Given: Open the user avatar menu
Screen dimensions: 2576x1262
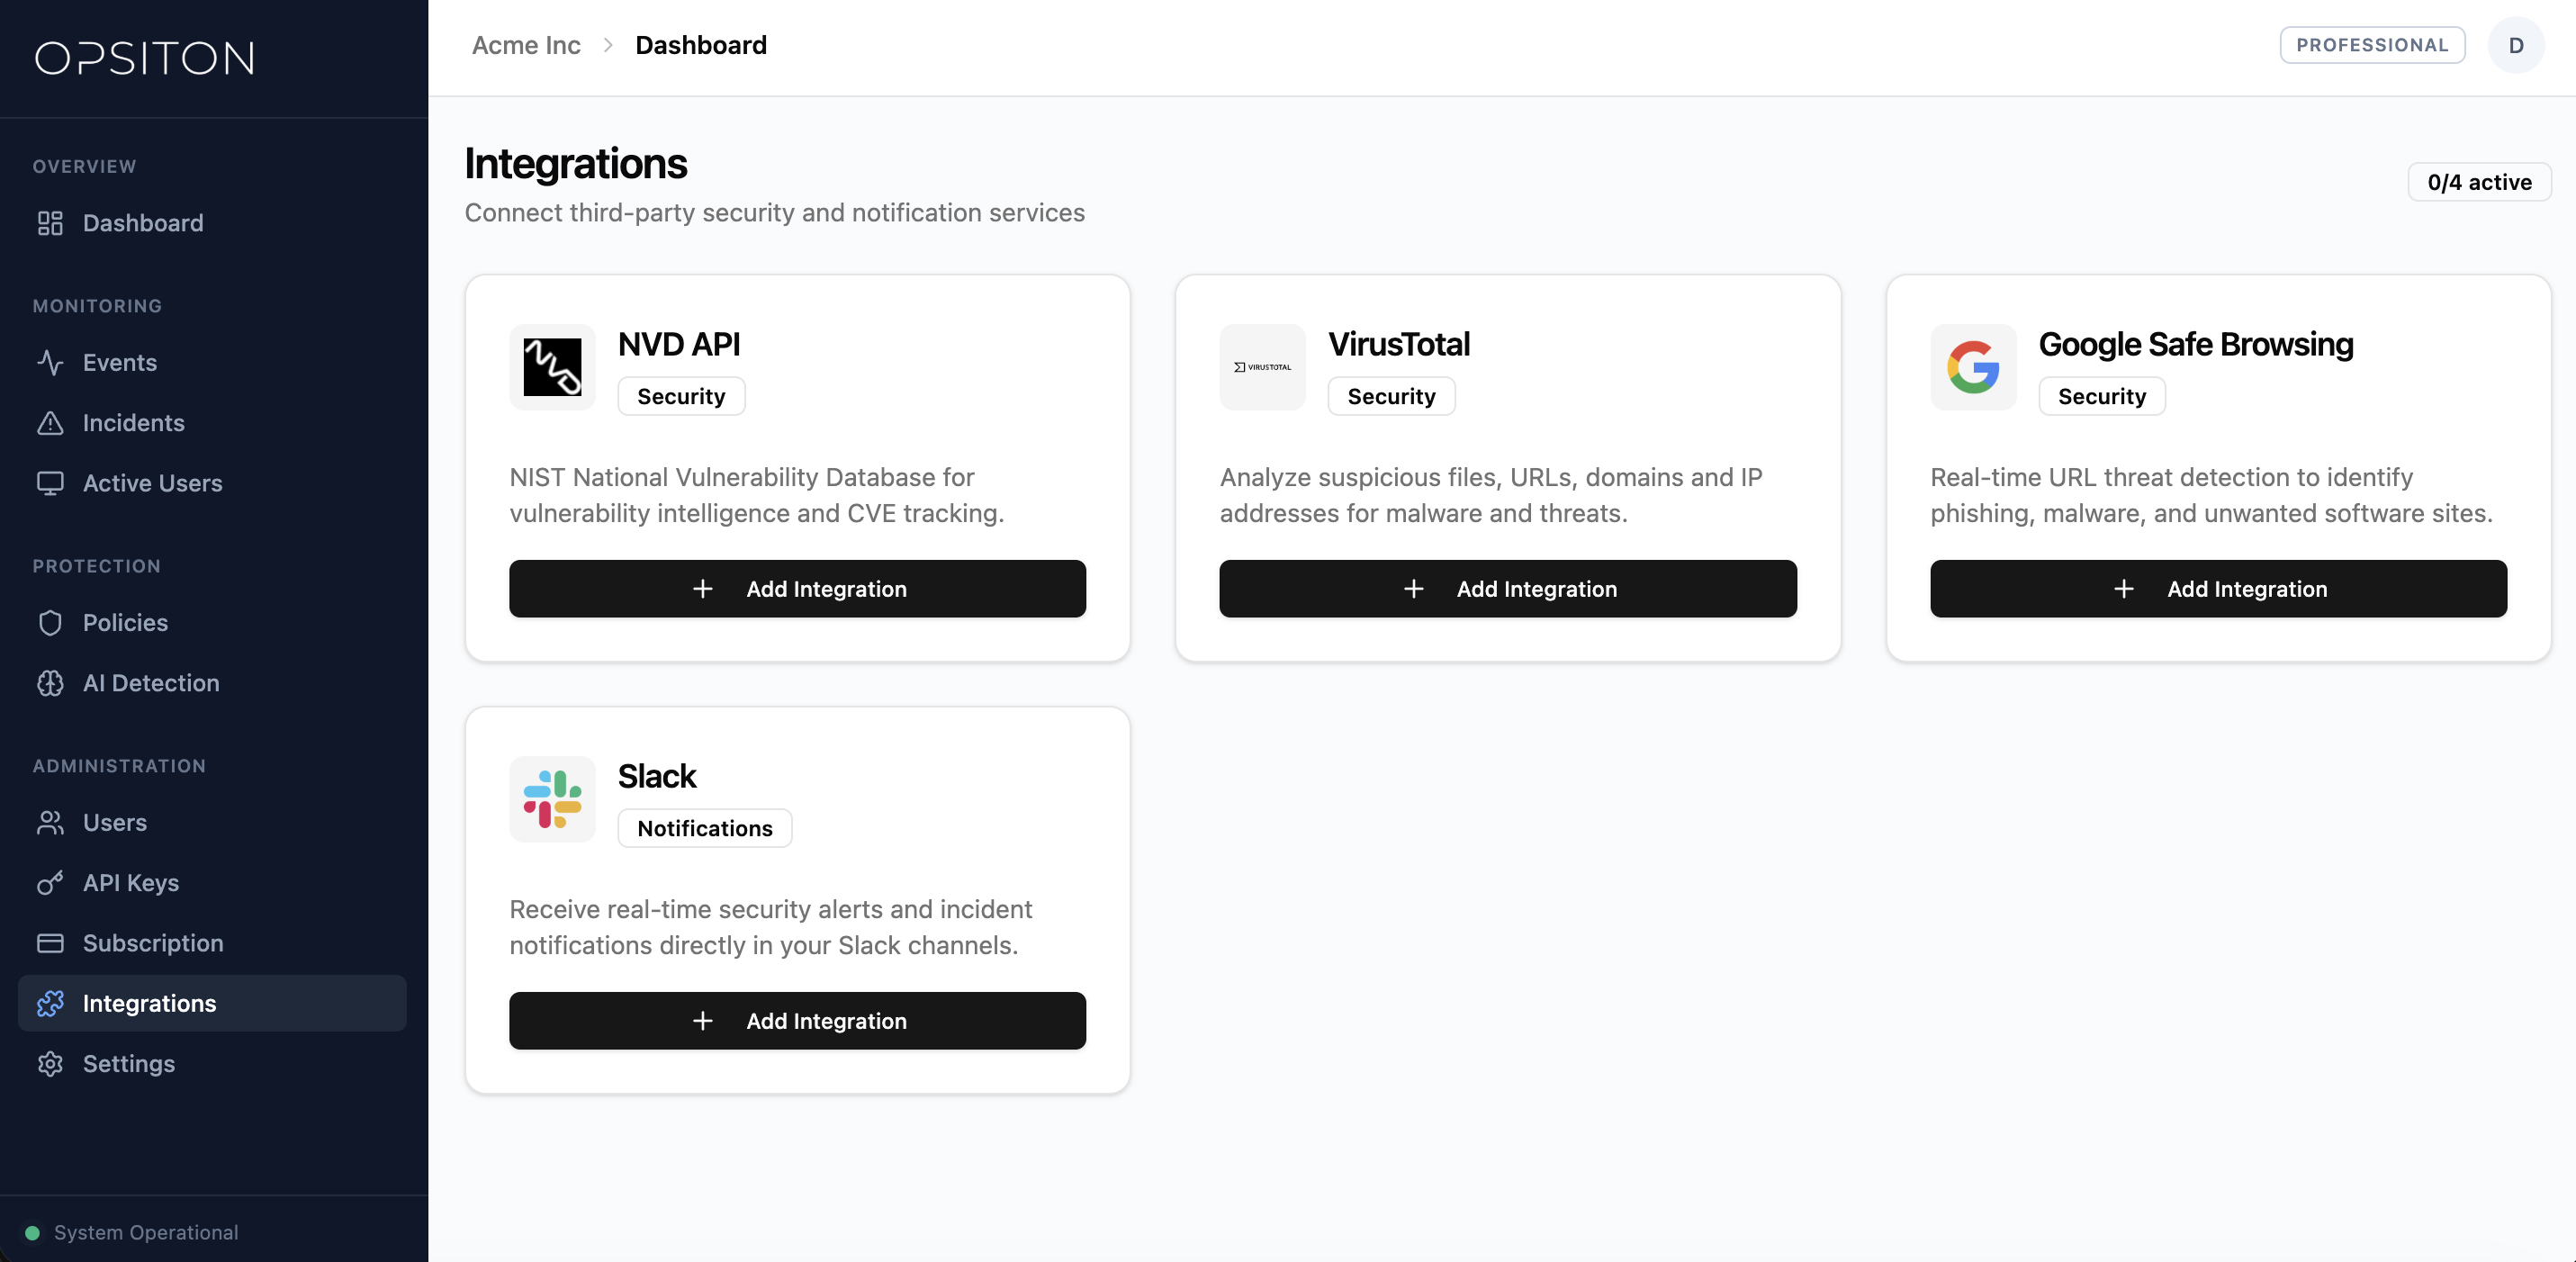Looking at the screenshot, I should tap(2517, 44).
